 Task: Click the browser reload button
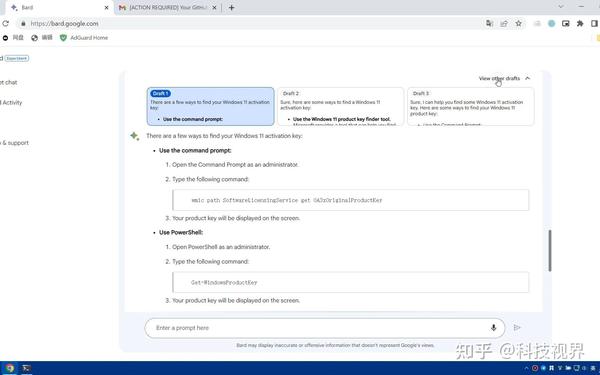pos(5,23)
